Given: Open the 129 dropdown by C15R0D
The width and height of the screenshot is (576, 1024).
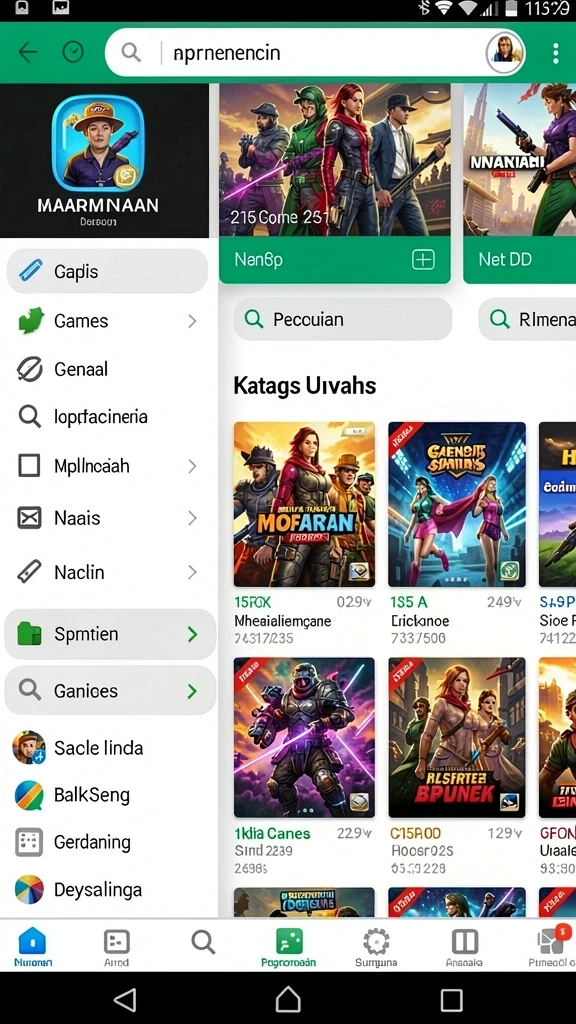Looking at the screenshot, I should pos(504,833).
